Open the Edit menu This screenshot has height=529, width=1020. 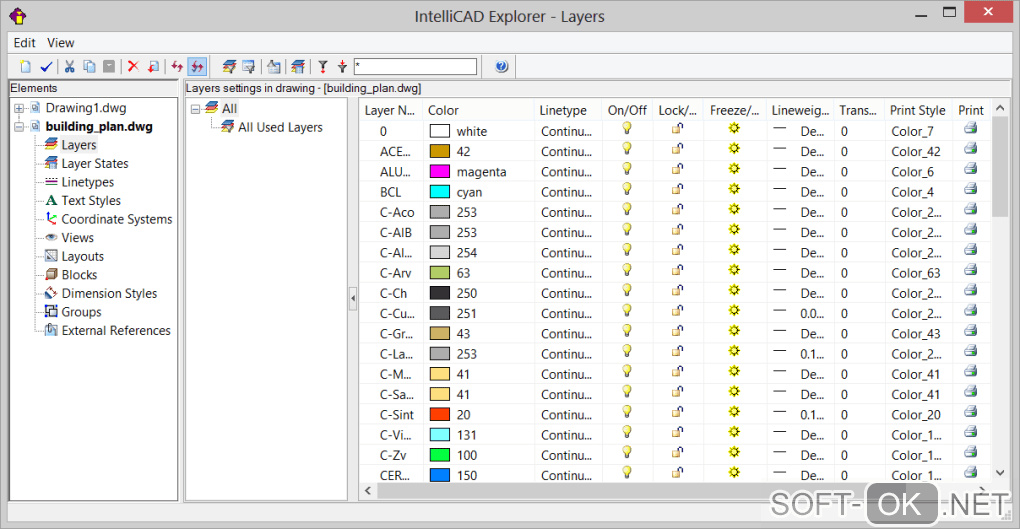[25, 43]
